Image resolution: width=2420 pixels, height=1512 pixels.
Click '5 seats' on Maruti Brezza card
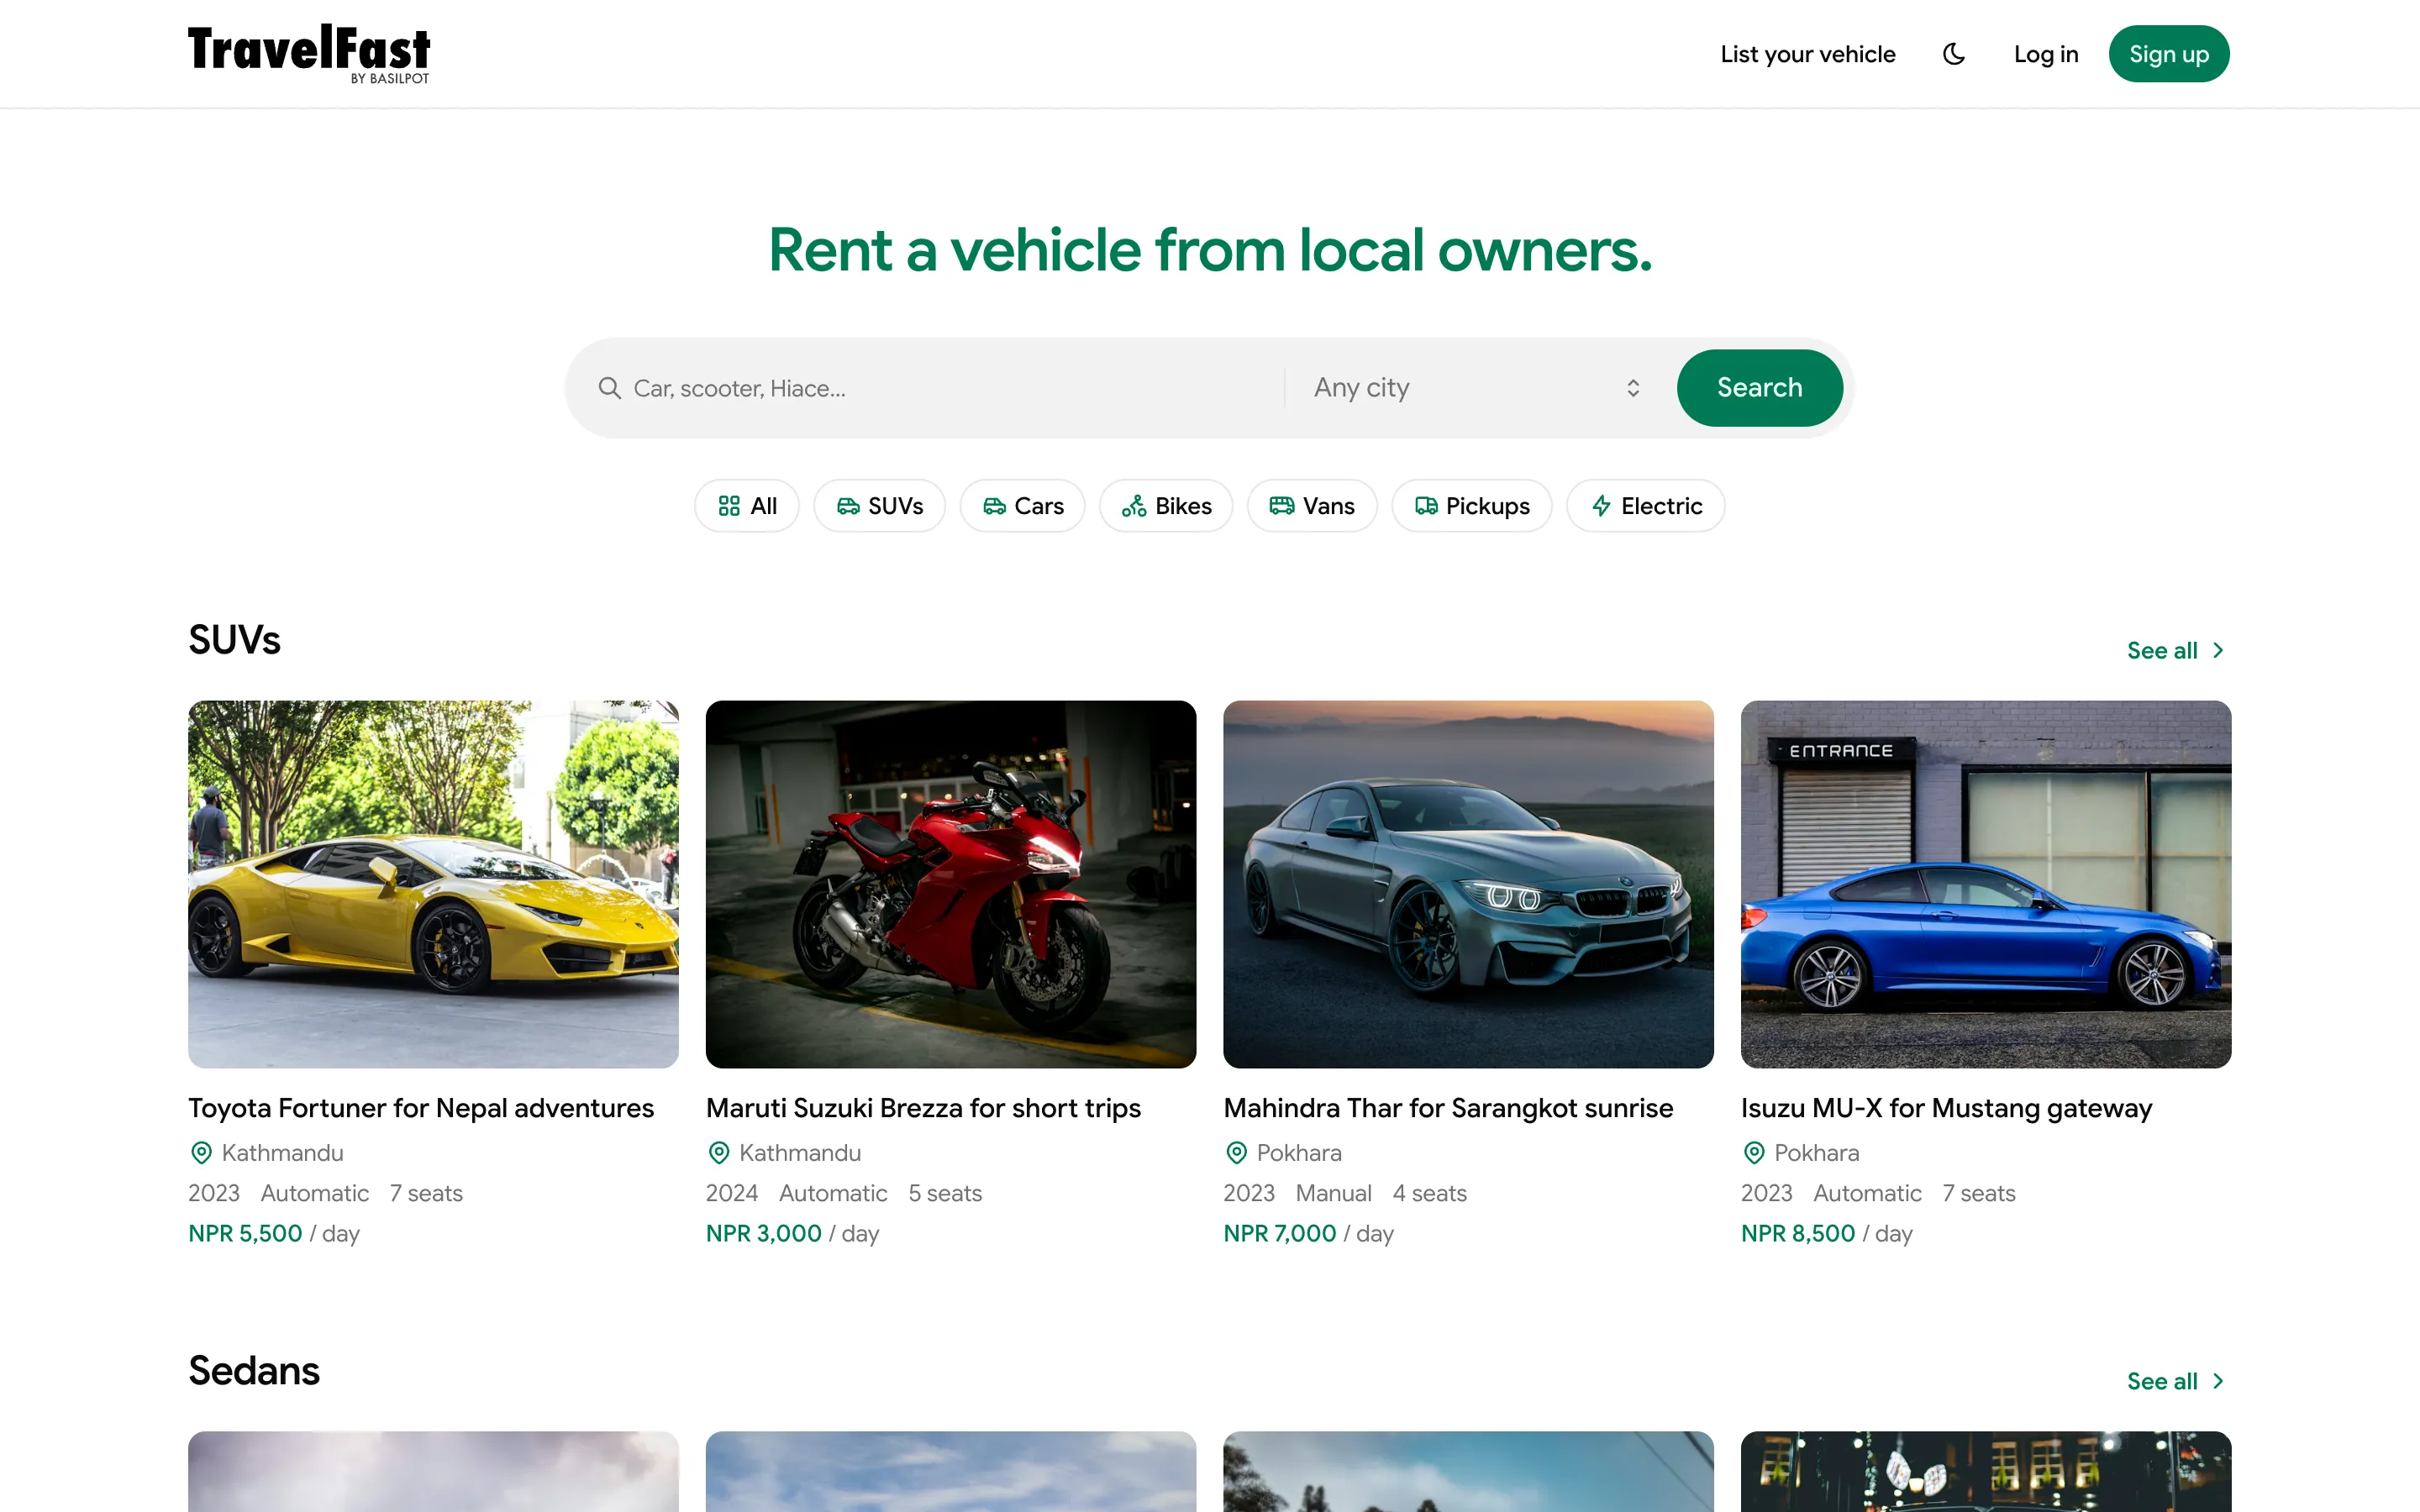tap(945, 1193)
